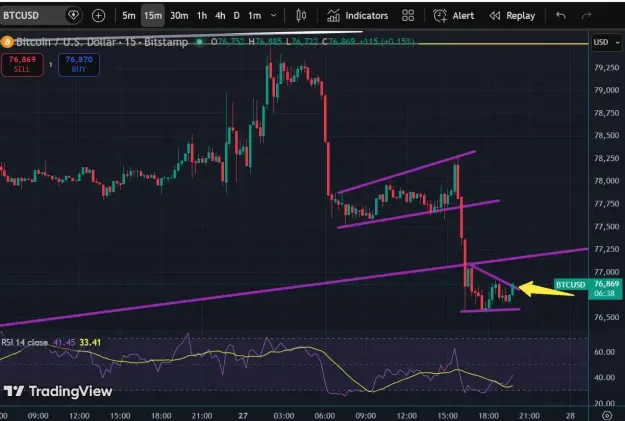625x421 pixels.
Task: Undo the last chart action
Action: [x=561, y=16]
